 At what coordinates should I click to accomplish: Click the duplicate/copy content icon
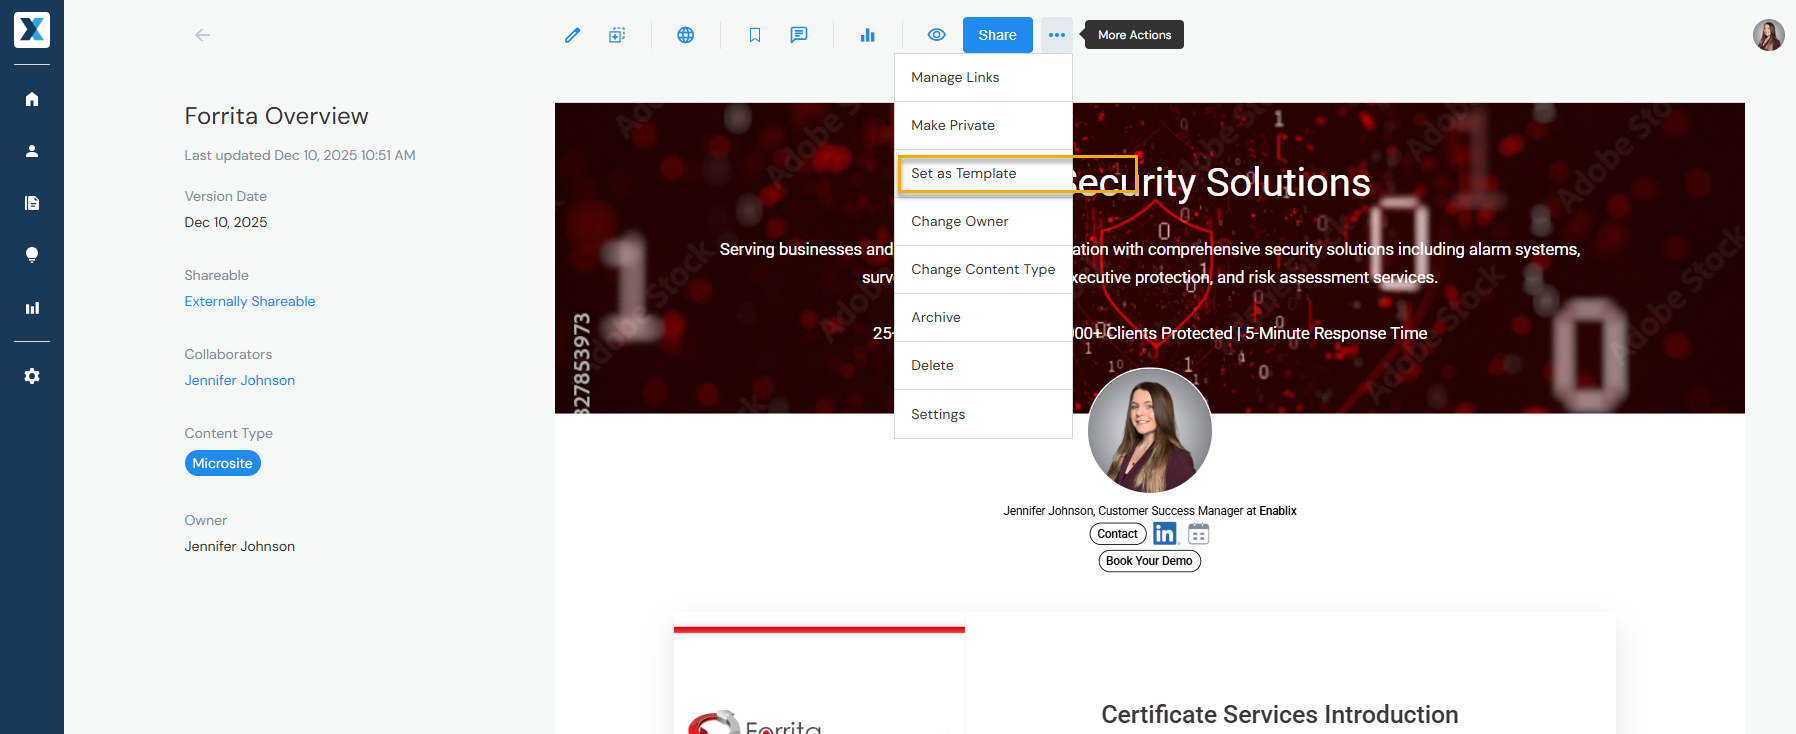617,35
